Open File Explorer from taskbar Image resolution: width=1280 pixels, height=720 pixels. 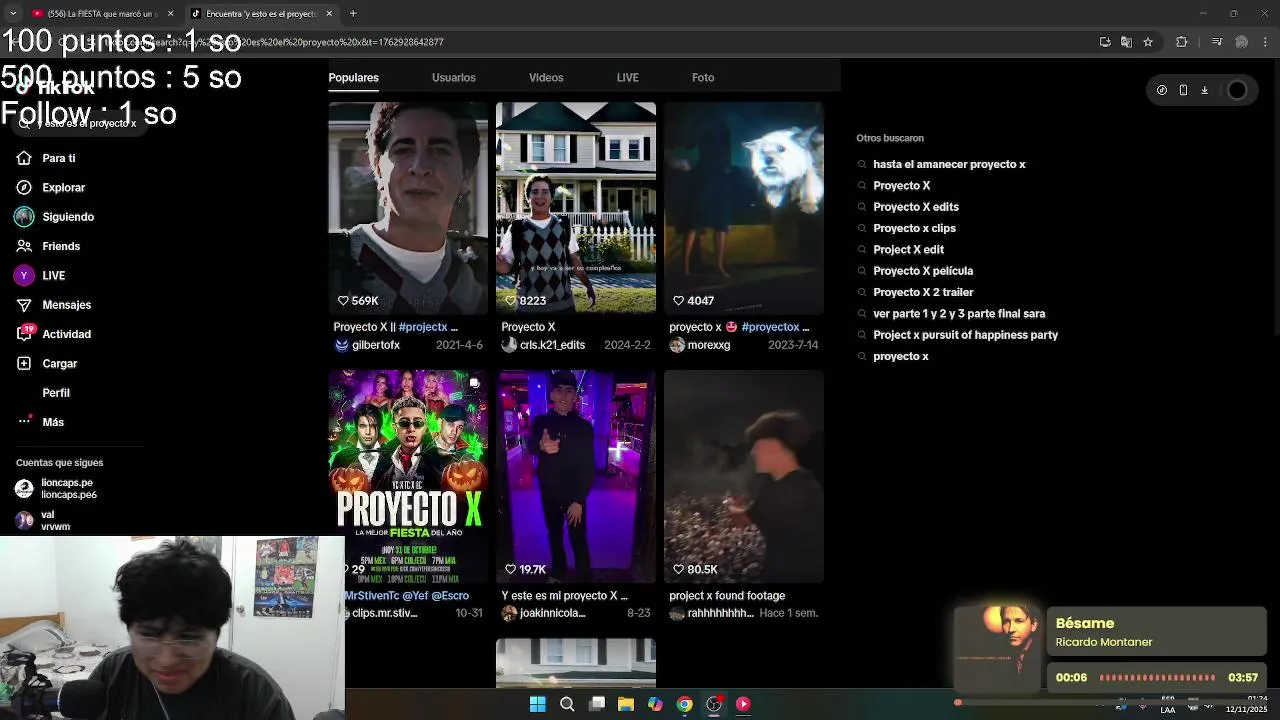click(x=625, y=704)
